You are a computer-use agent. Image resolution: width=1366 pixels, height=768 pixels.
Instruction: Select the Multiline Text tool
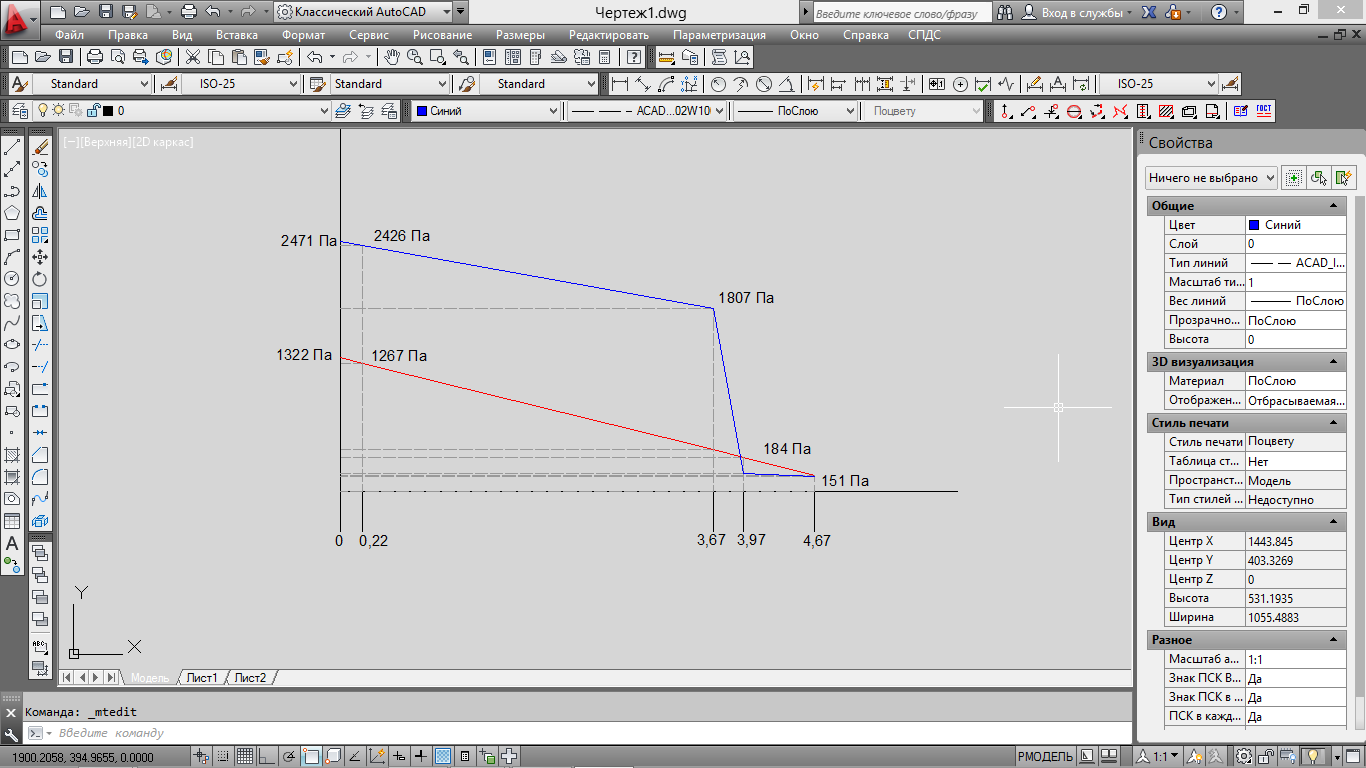(x=12, y=543)
